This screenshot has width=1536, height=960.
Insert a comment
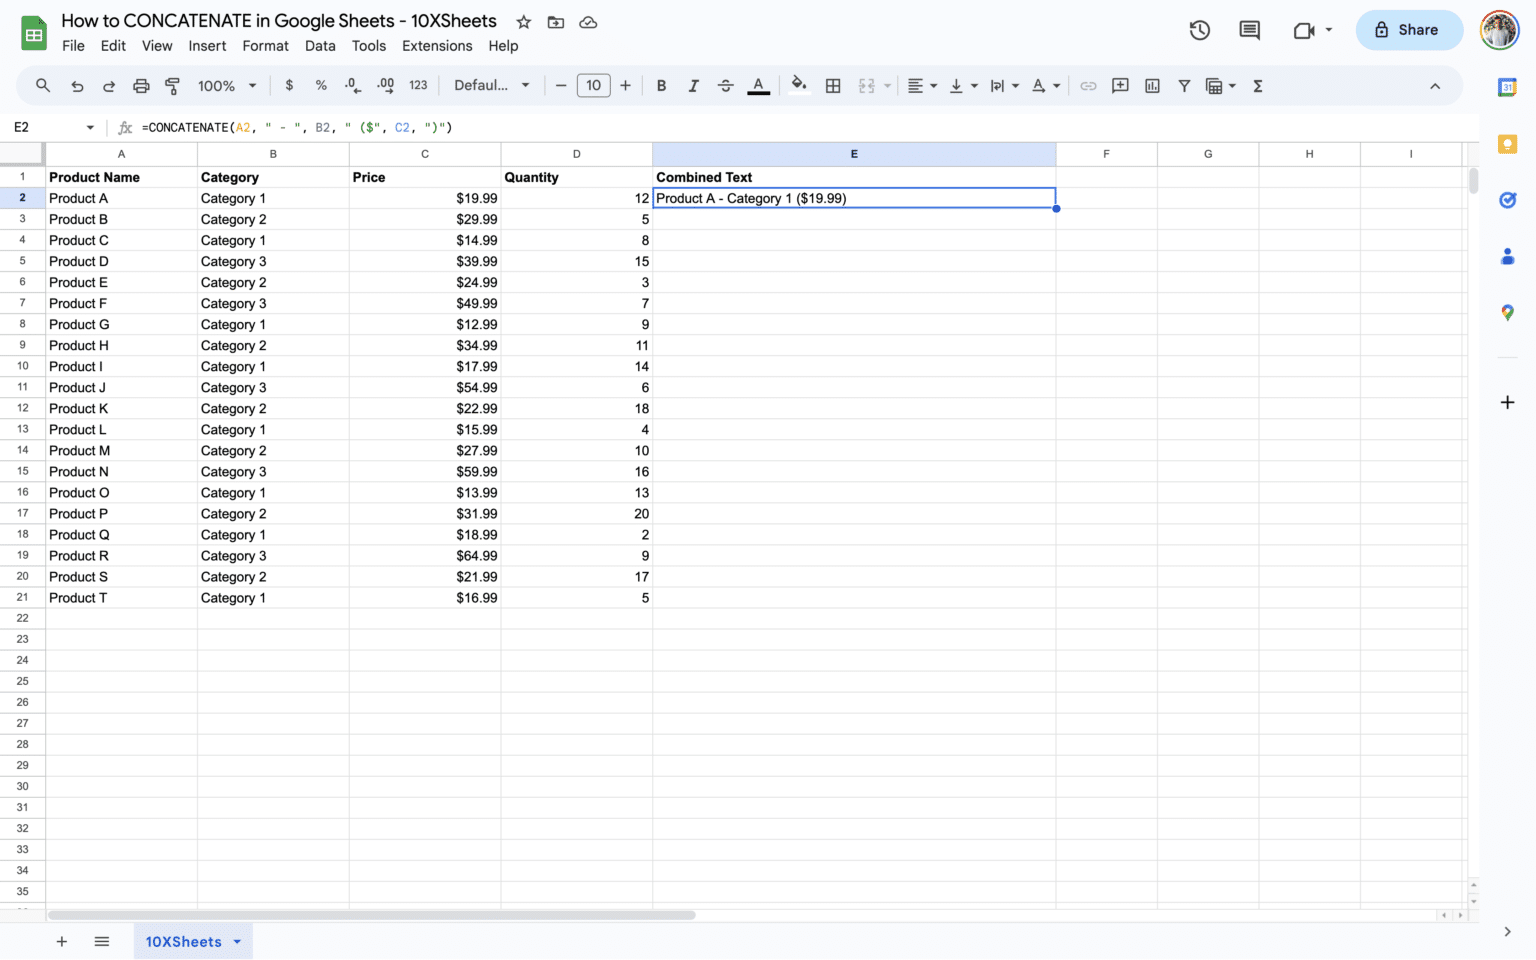pos(1120,85)
